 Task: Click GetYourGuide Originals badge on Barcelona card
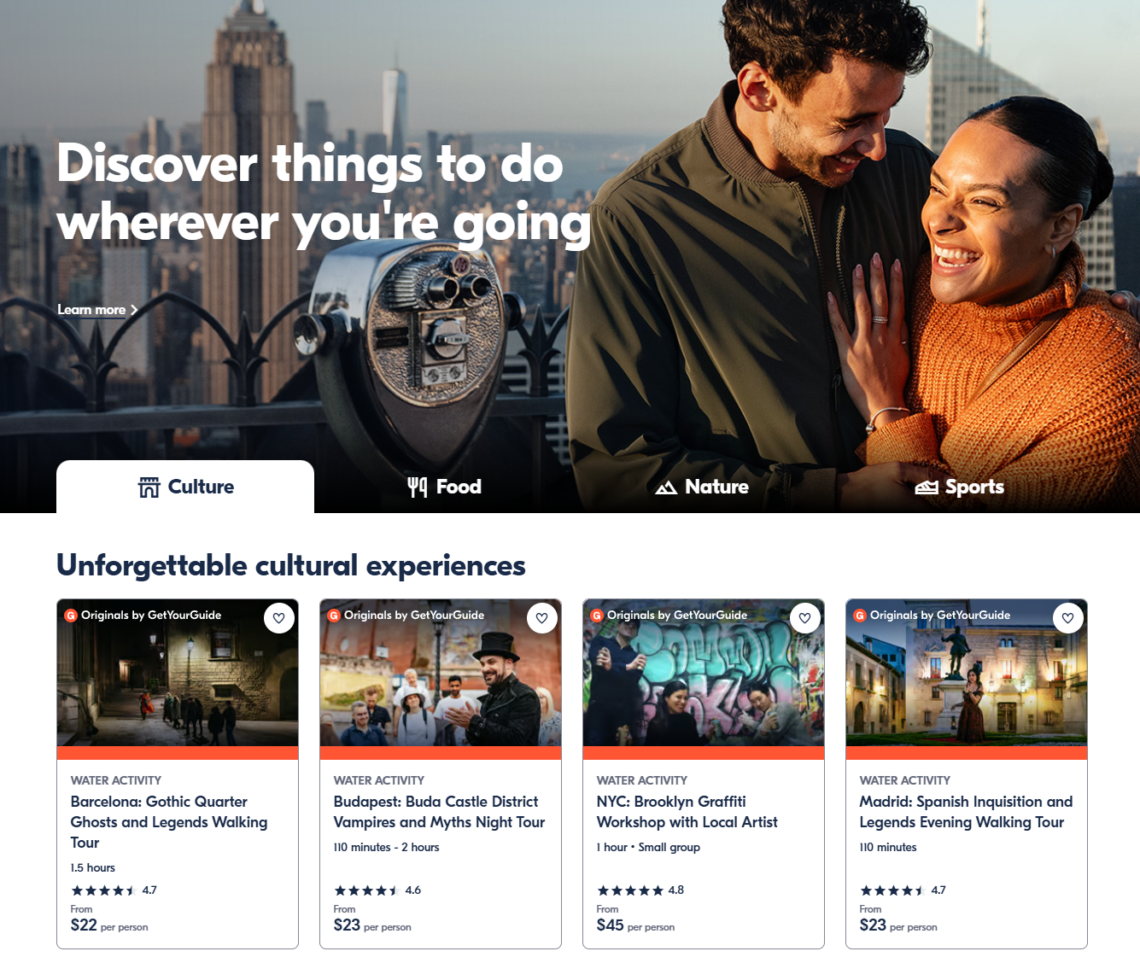tap(143, 615)
